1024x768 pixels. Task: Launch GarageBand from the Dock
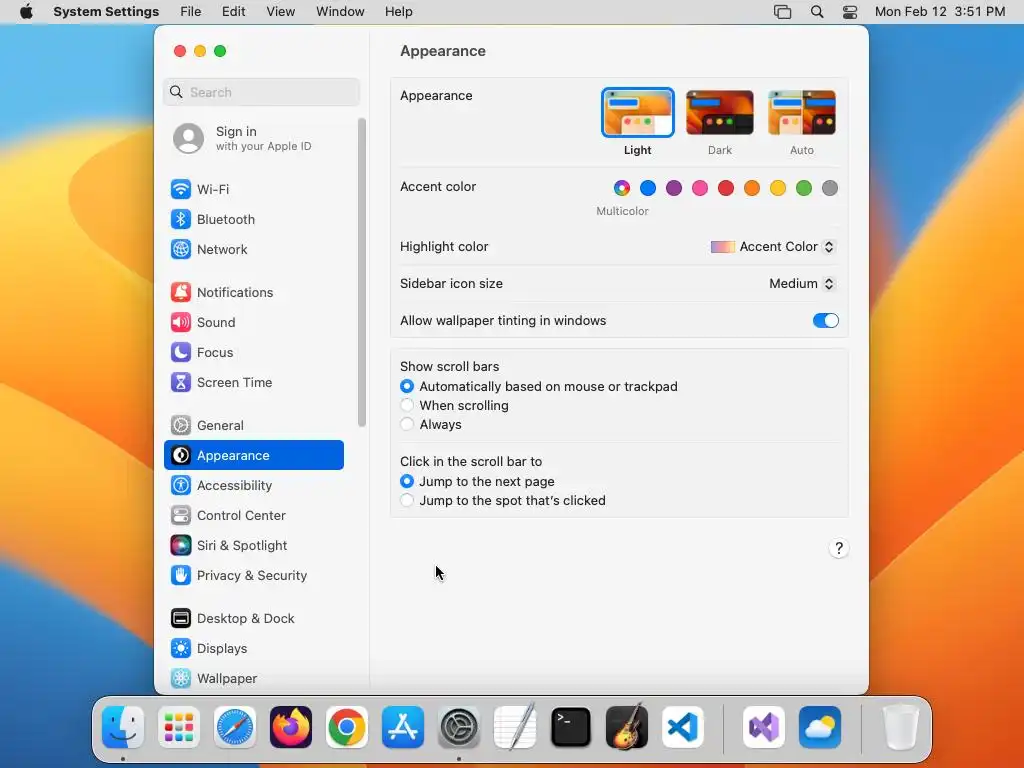(627, 727)
